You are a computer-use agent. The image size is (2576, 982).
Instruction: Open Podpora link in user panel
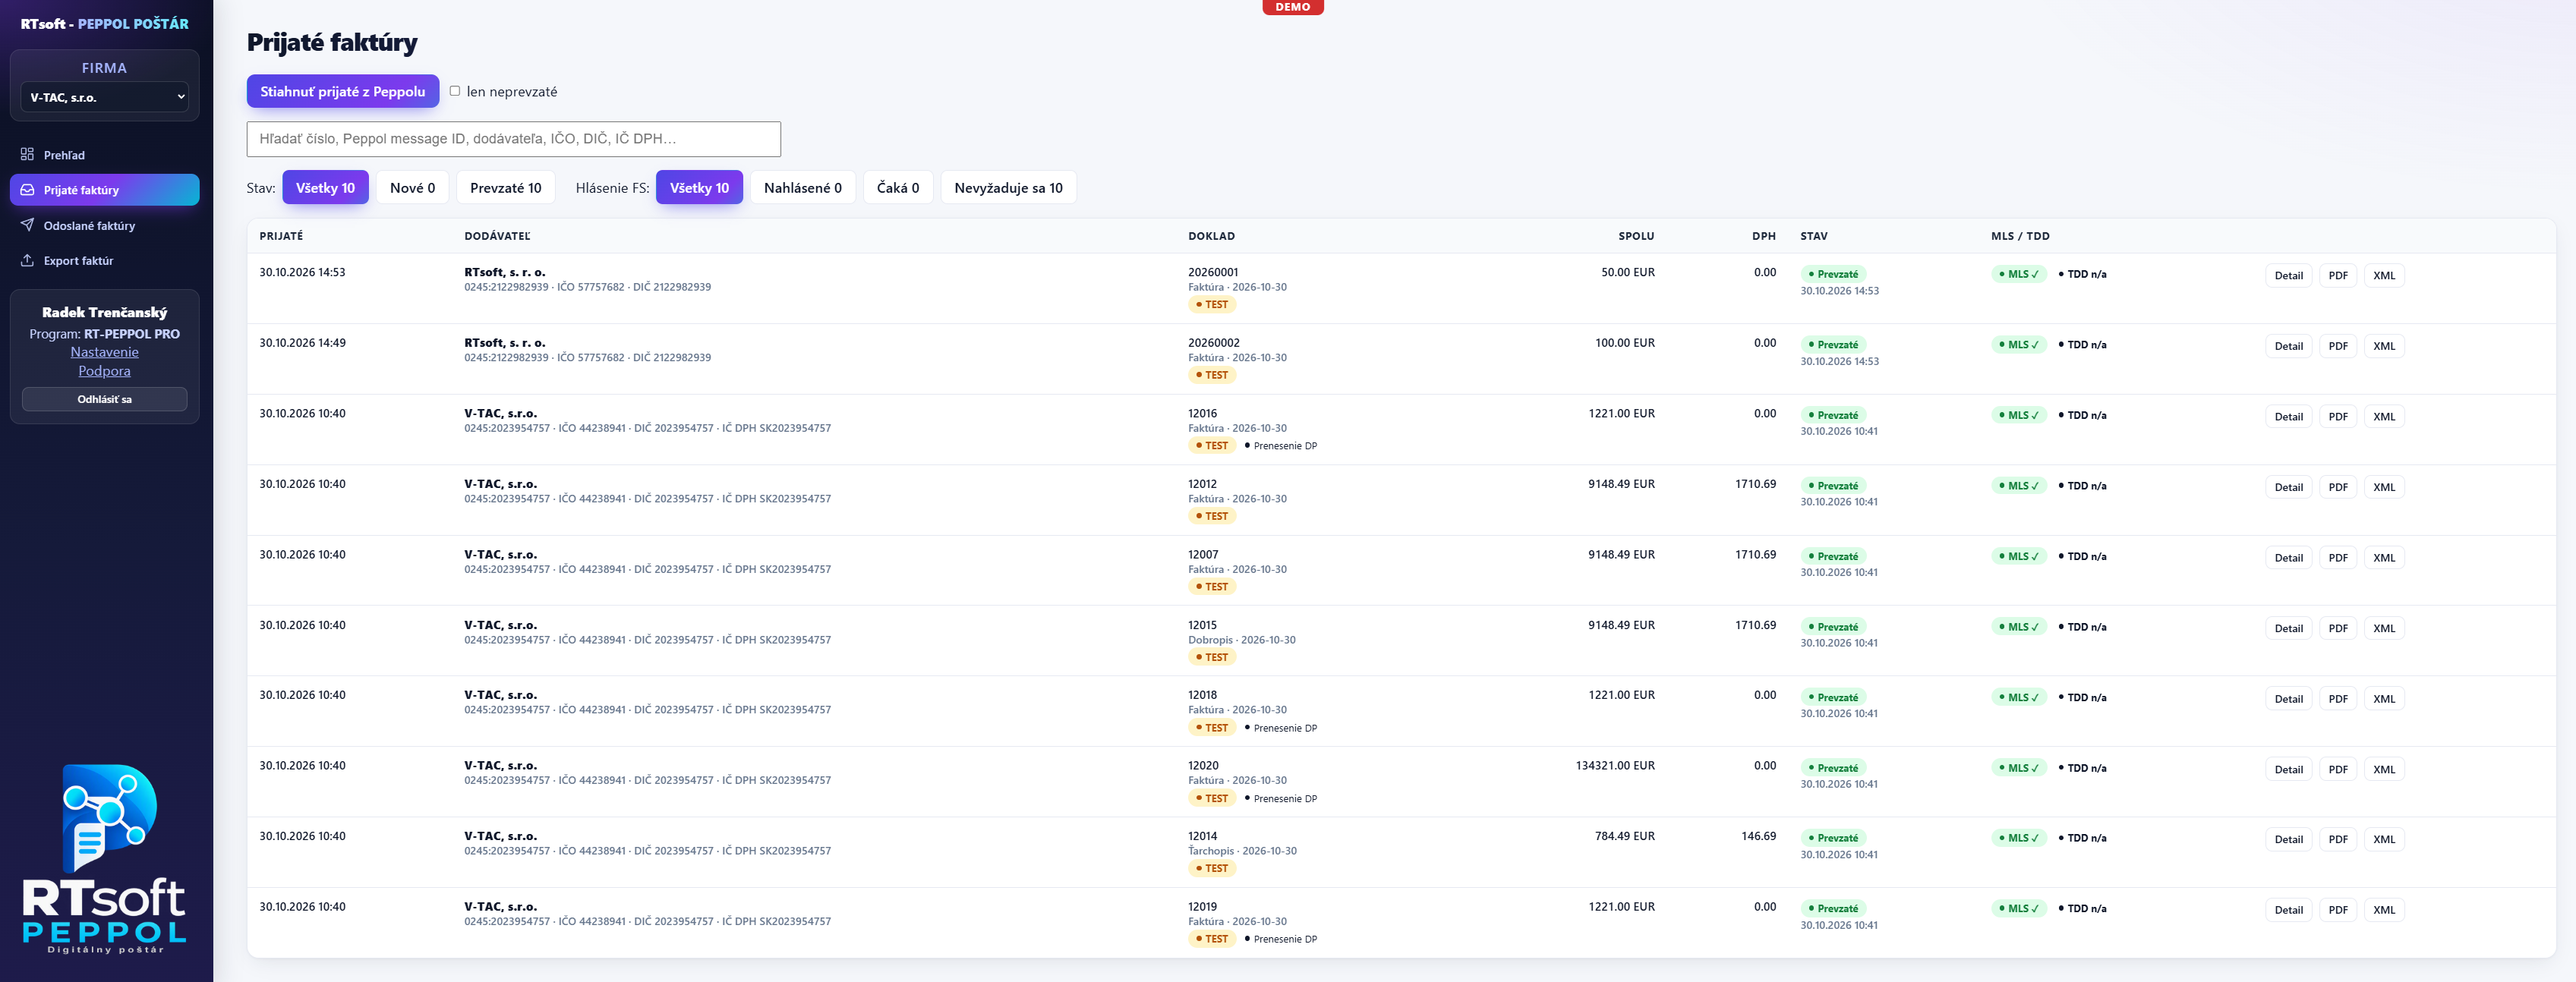[x=104, y=371]
